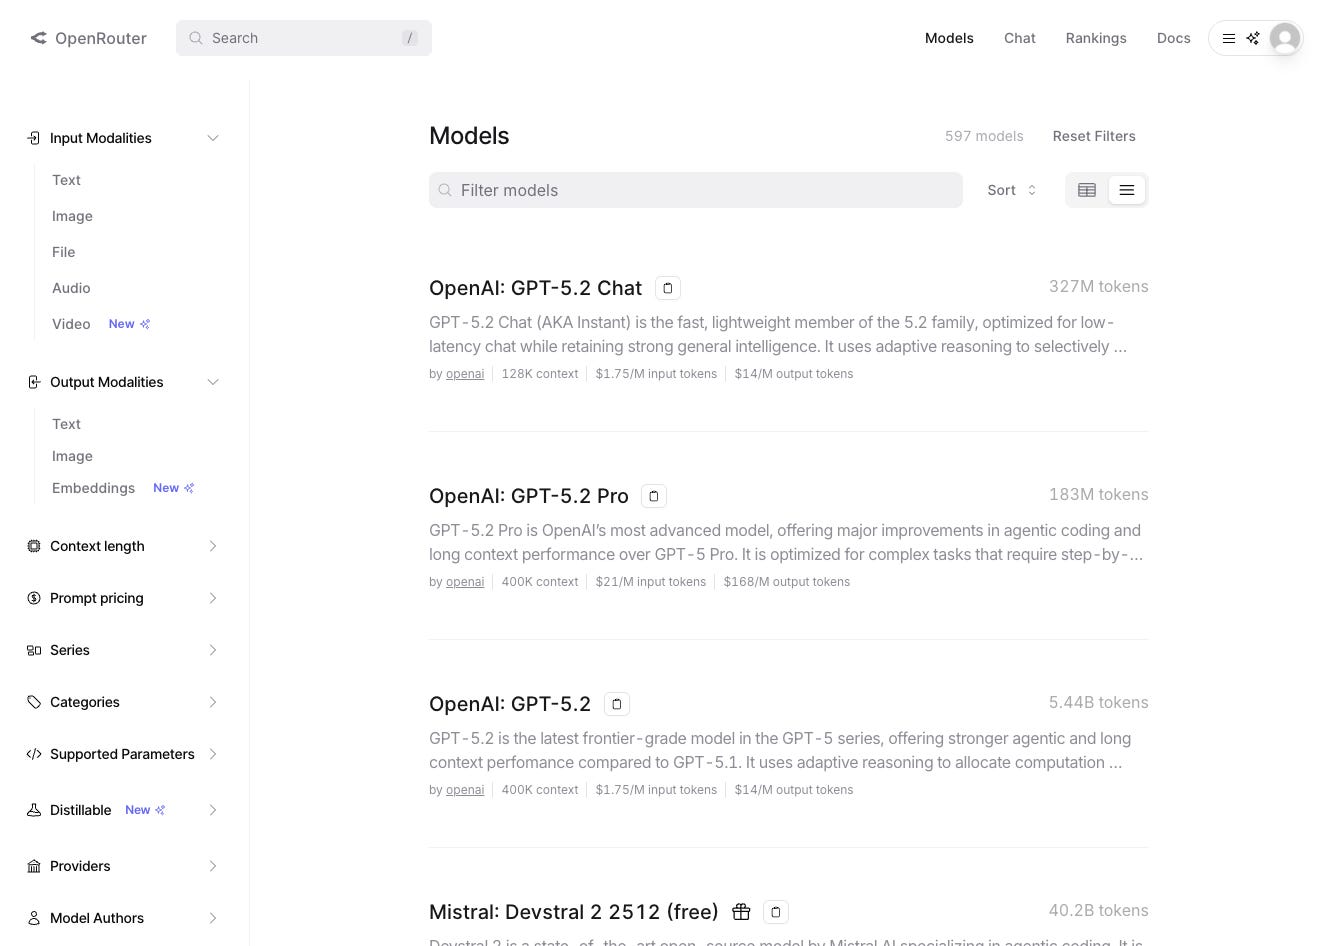
Task: Collapse the Input Modalities section chevron
Action: 213,138
